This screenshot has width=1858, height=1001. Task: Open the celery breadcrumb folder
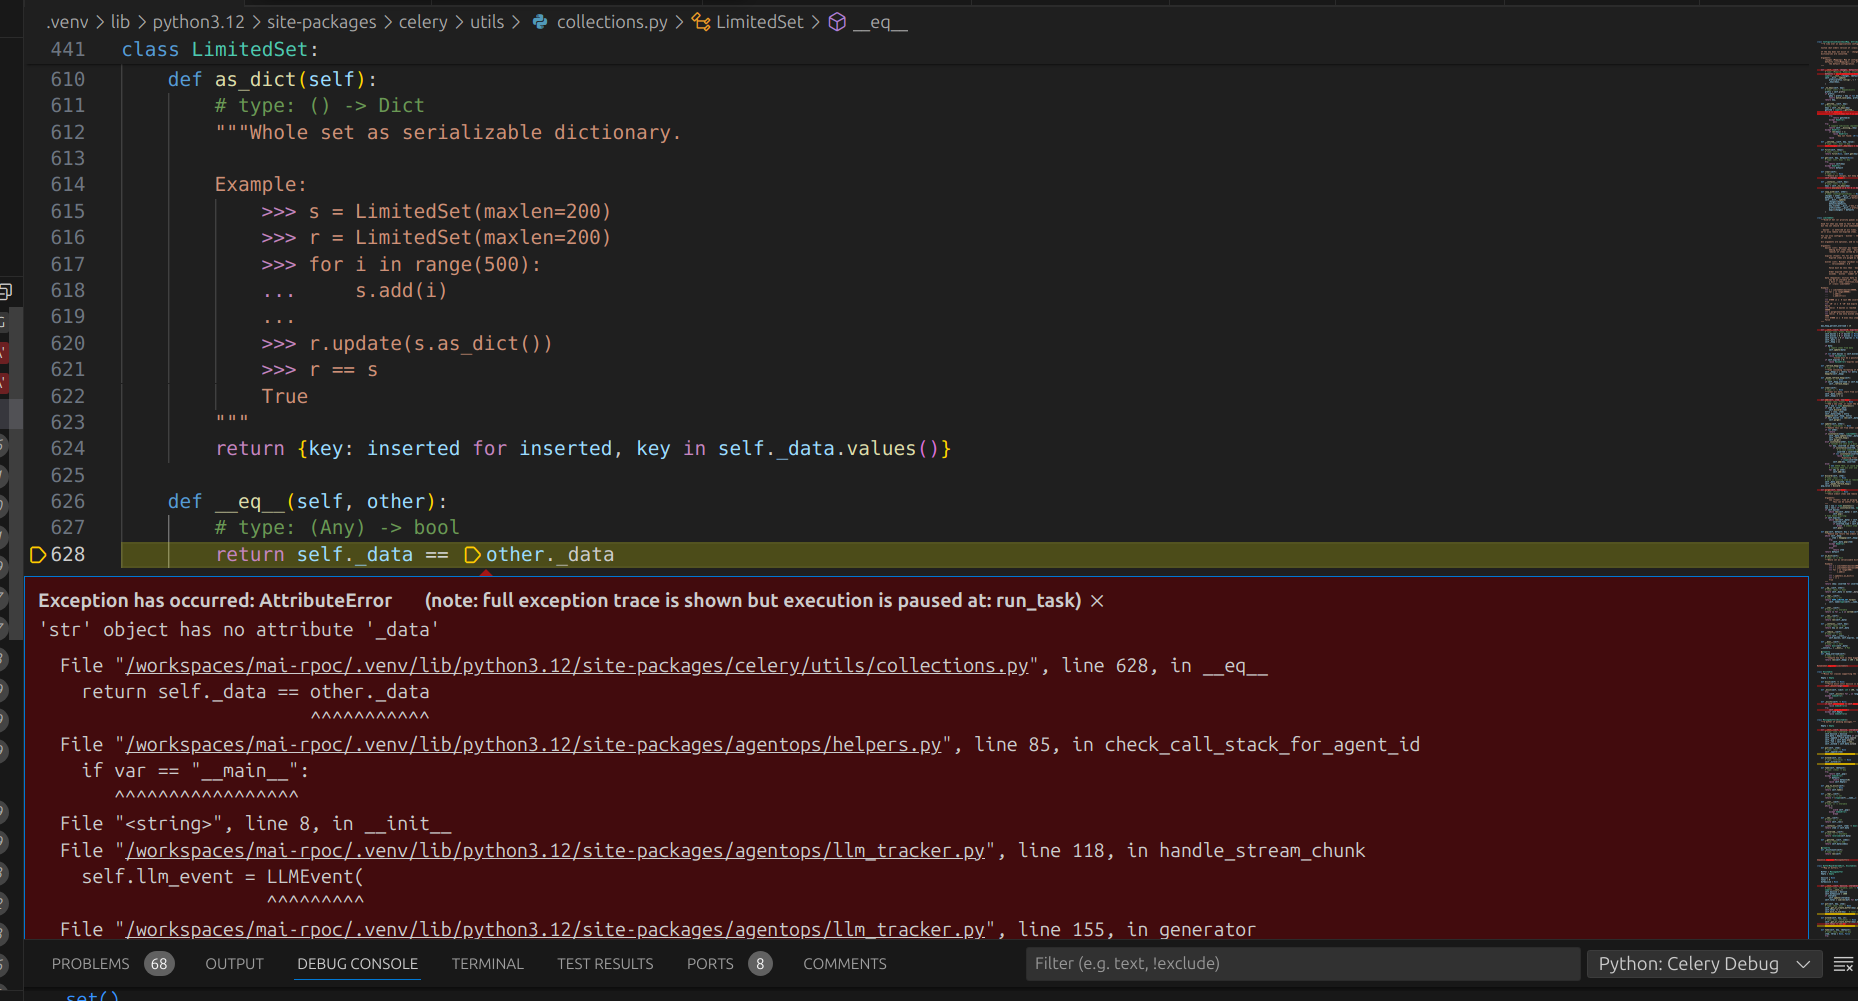(423, 22)
